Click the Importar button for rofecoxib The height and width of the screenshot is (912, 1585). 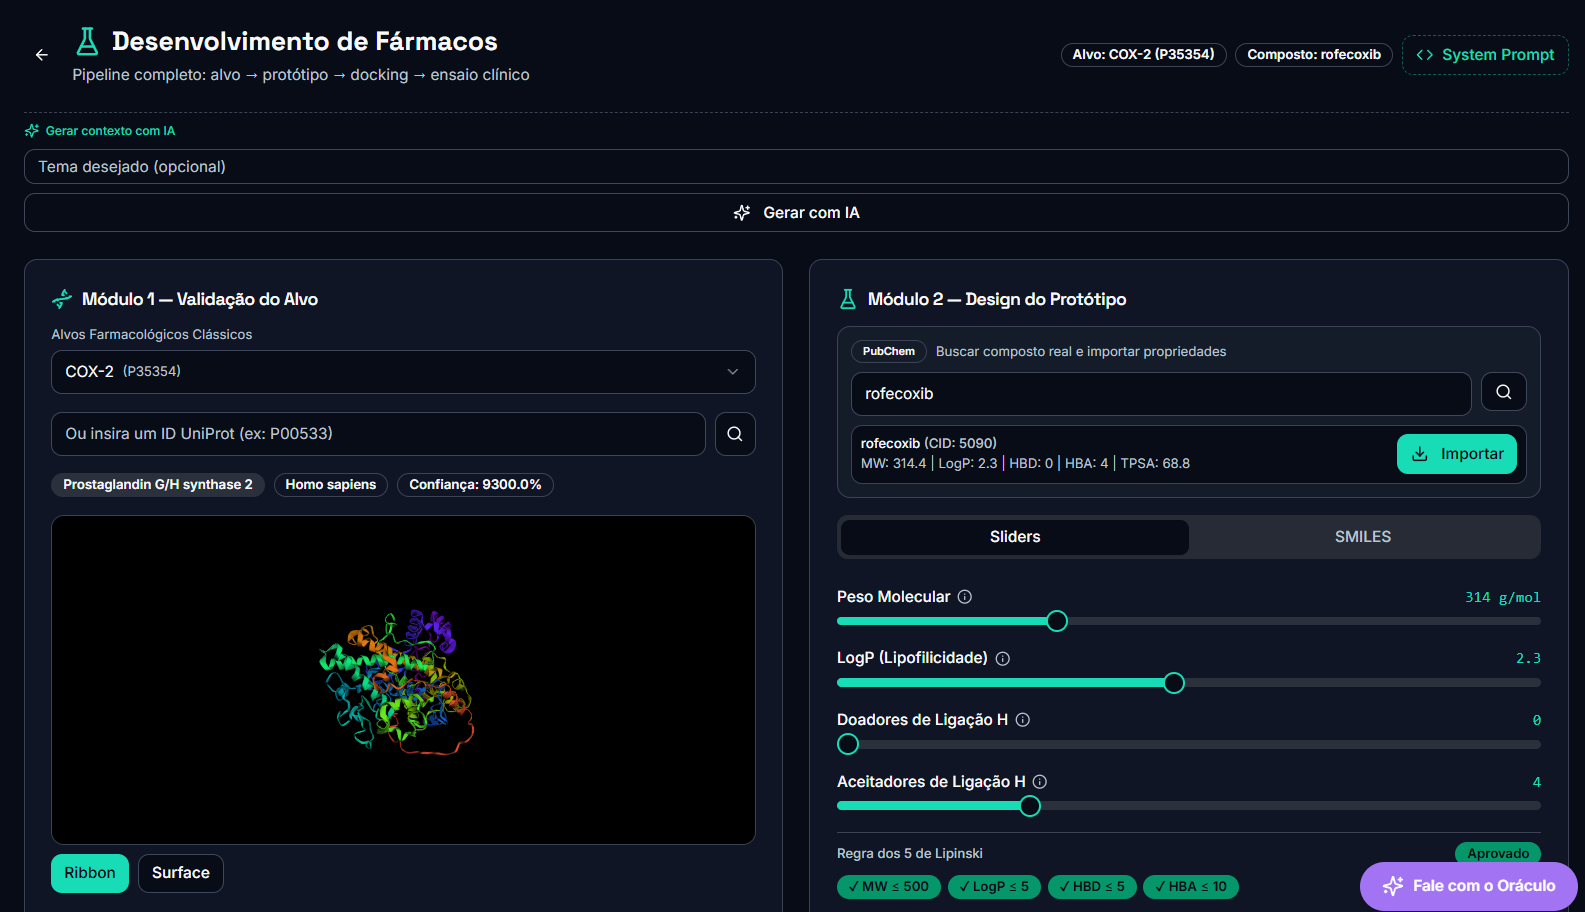[x=1457, y=454]
